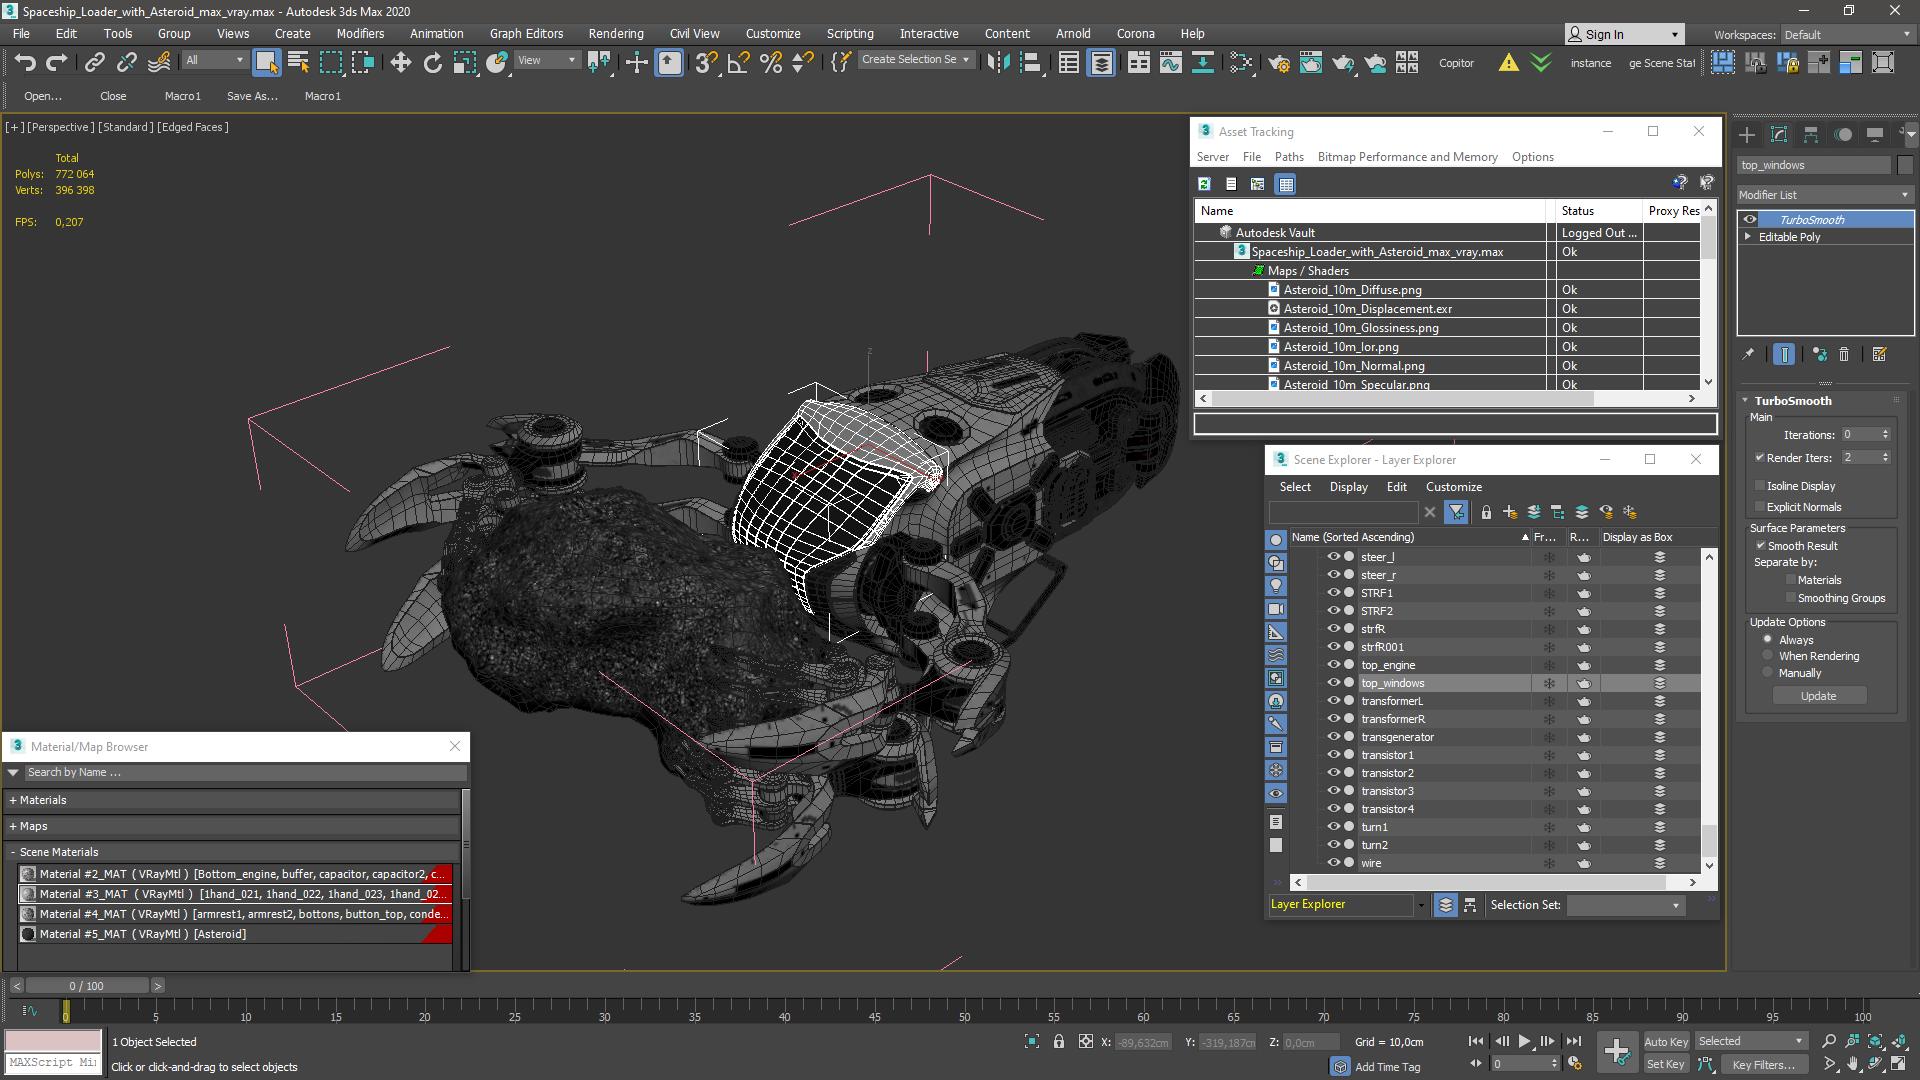Click Configure Modifier Sets icon
Viewport: 1920px width, 1080px height.
pyautogui.click(x=1880, y=354)
